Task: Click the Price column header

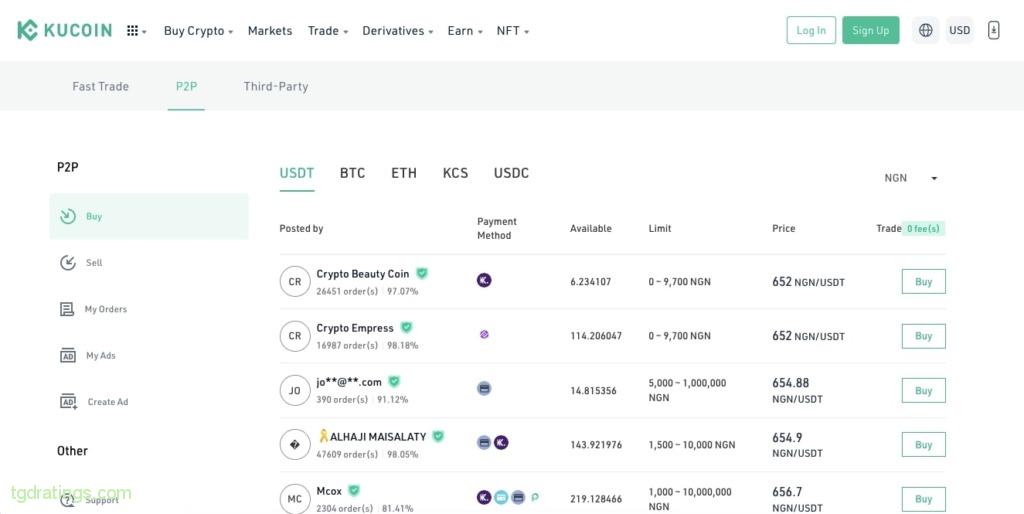Action: point(784,229)
